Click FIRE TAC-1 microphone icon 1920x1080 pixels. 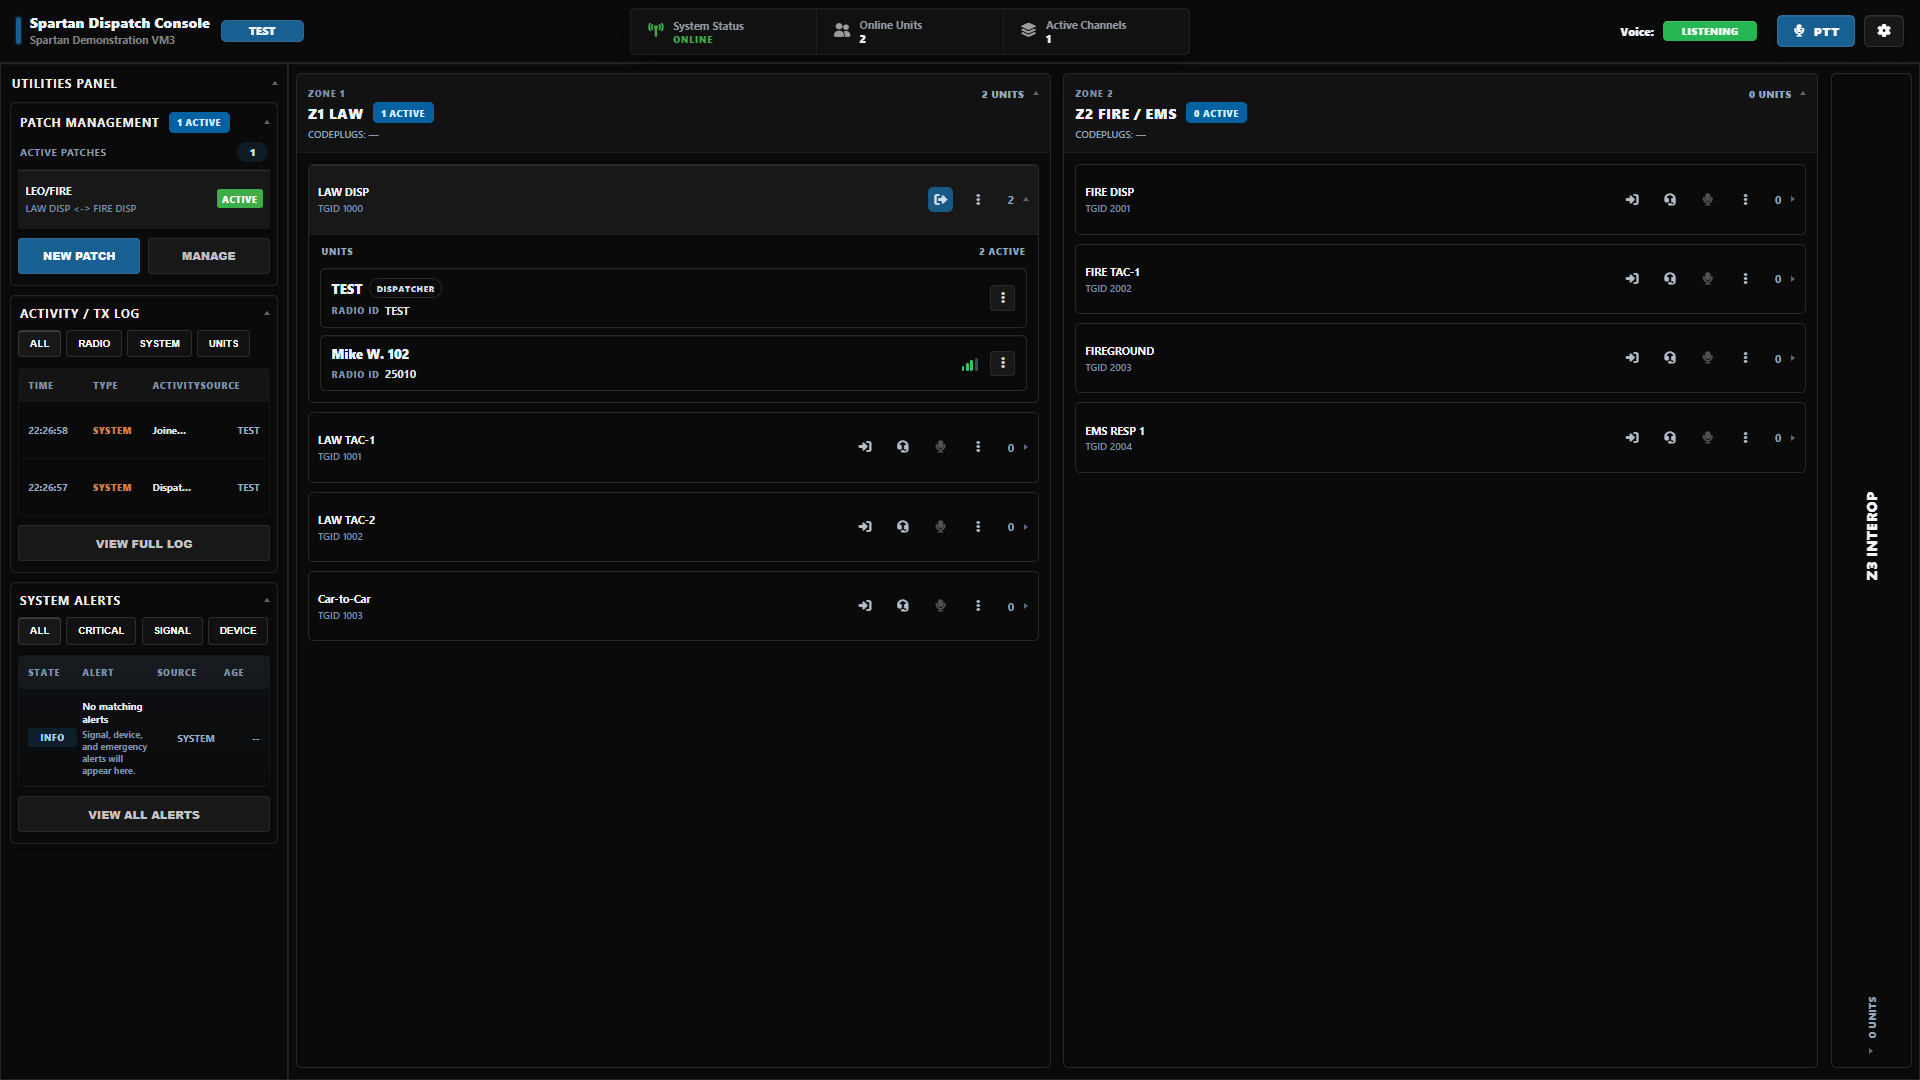[1708, 279]
